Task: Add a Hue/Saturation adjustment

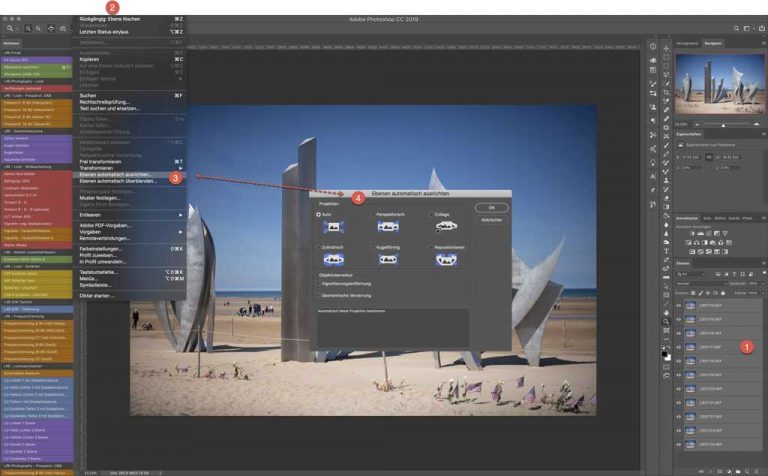Action: pos(688,242)
